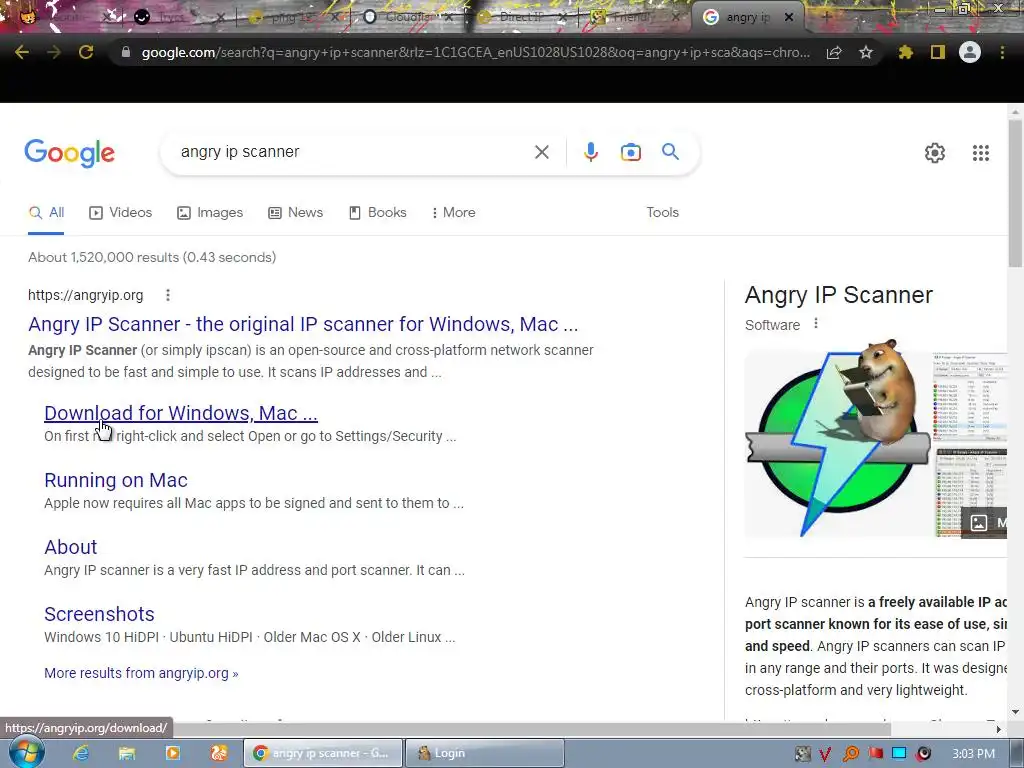Screen dimensions: 1024x768
Task: Open the Google apps grid
Action: pyautogui.click(x=980, y=153)
